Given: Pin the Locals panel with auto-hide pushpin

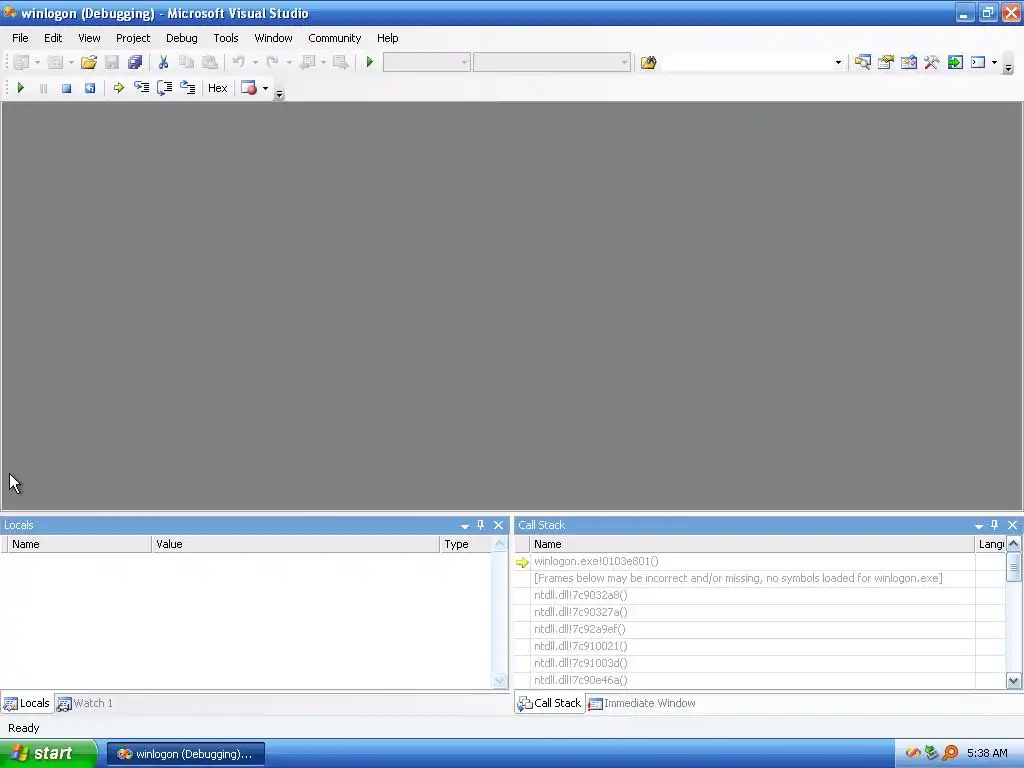Looking at the screenshot, I should (x=481, y=525).
